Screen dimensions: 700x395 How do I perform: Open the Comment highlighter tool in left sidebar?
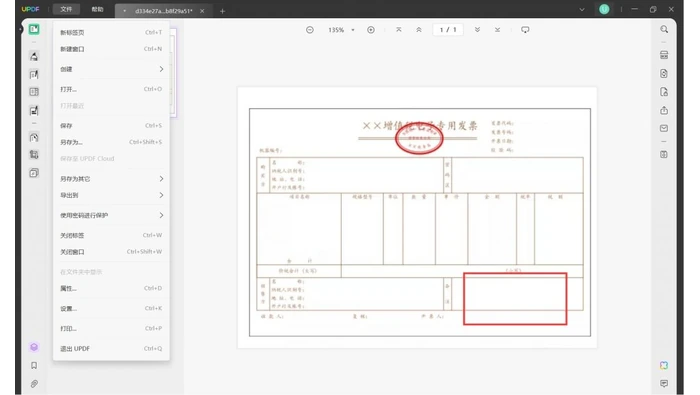pyautogui.click(x=34, y=56)
